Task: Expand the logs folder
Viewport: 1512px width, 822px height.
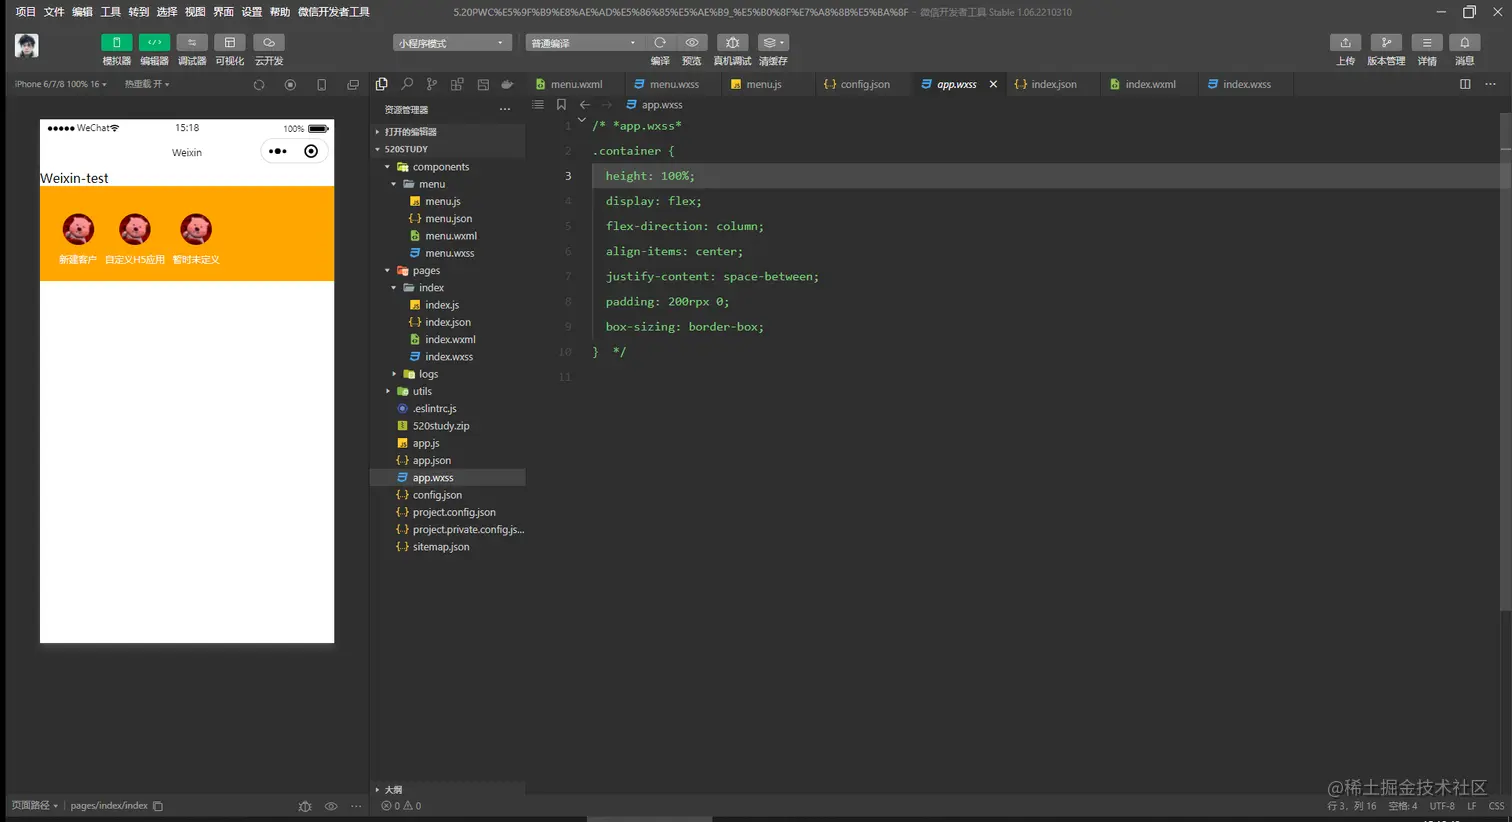Action: [448, 374]
